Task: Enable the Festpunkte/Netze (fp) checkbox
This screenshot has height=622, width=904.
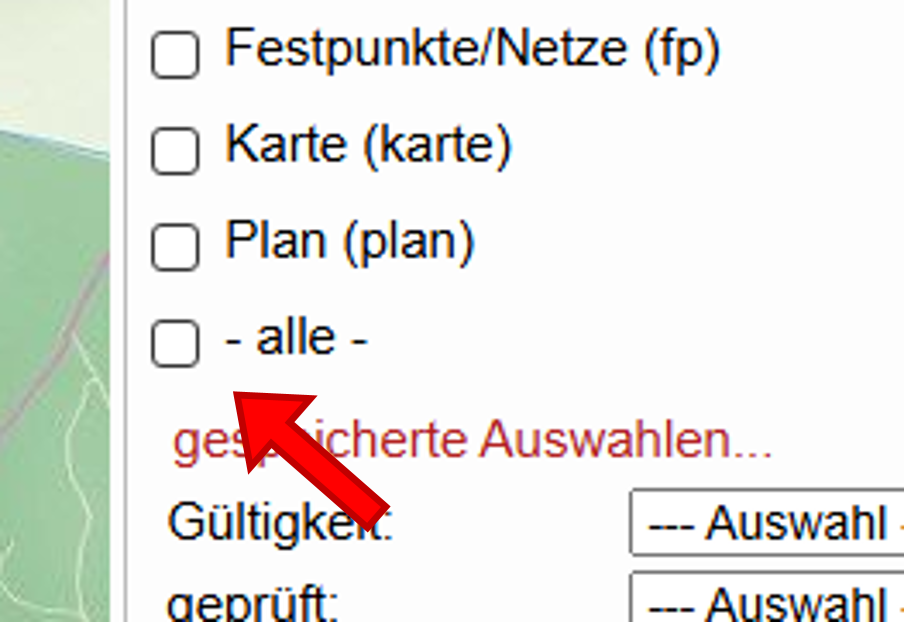Action: (175, 55)
